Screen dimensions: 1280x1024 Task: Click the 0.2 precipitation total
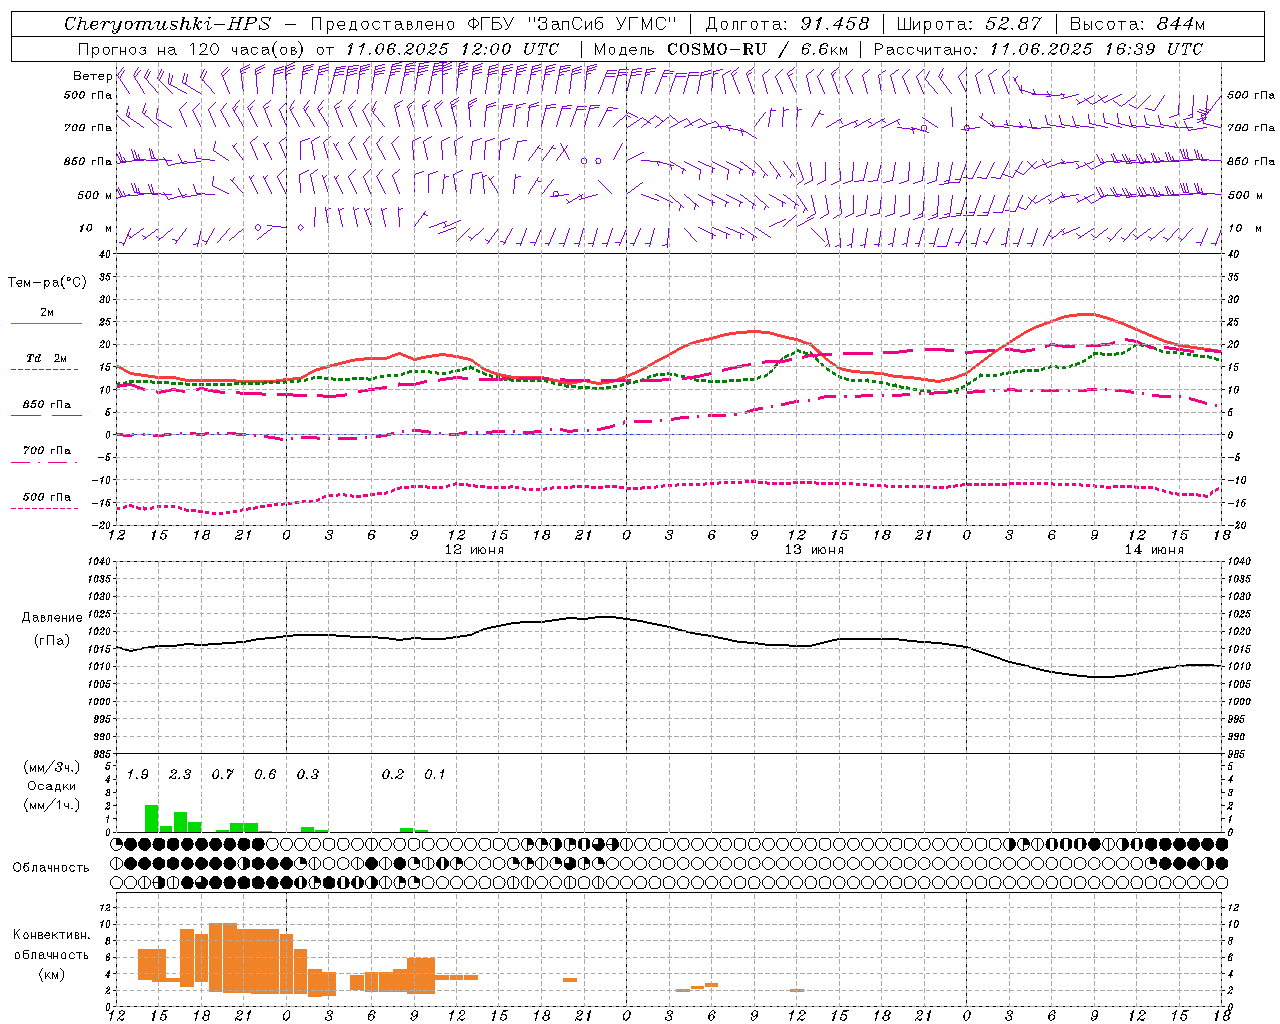tap(392, 775)
